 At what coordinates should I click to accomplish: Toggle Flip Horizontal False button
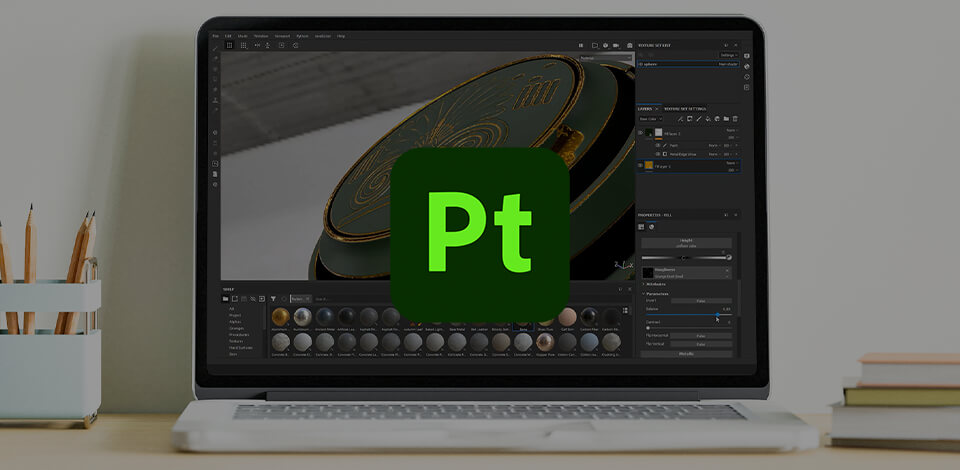[x=701, y=336]
